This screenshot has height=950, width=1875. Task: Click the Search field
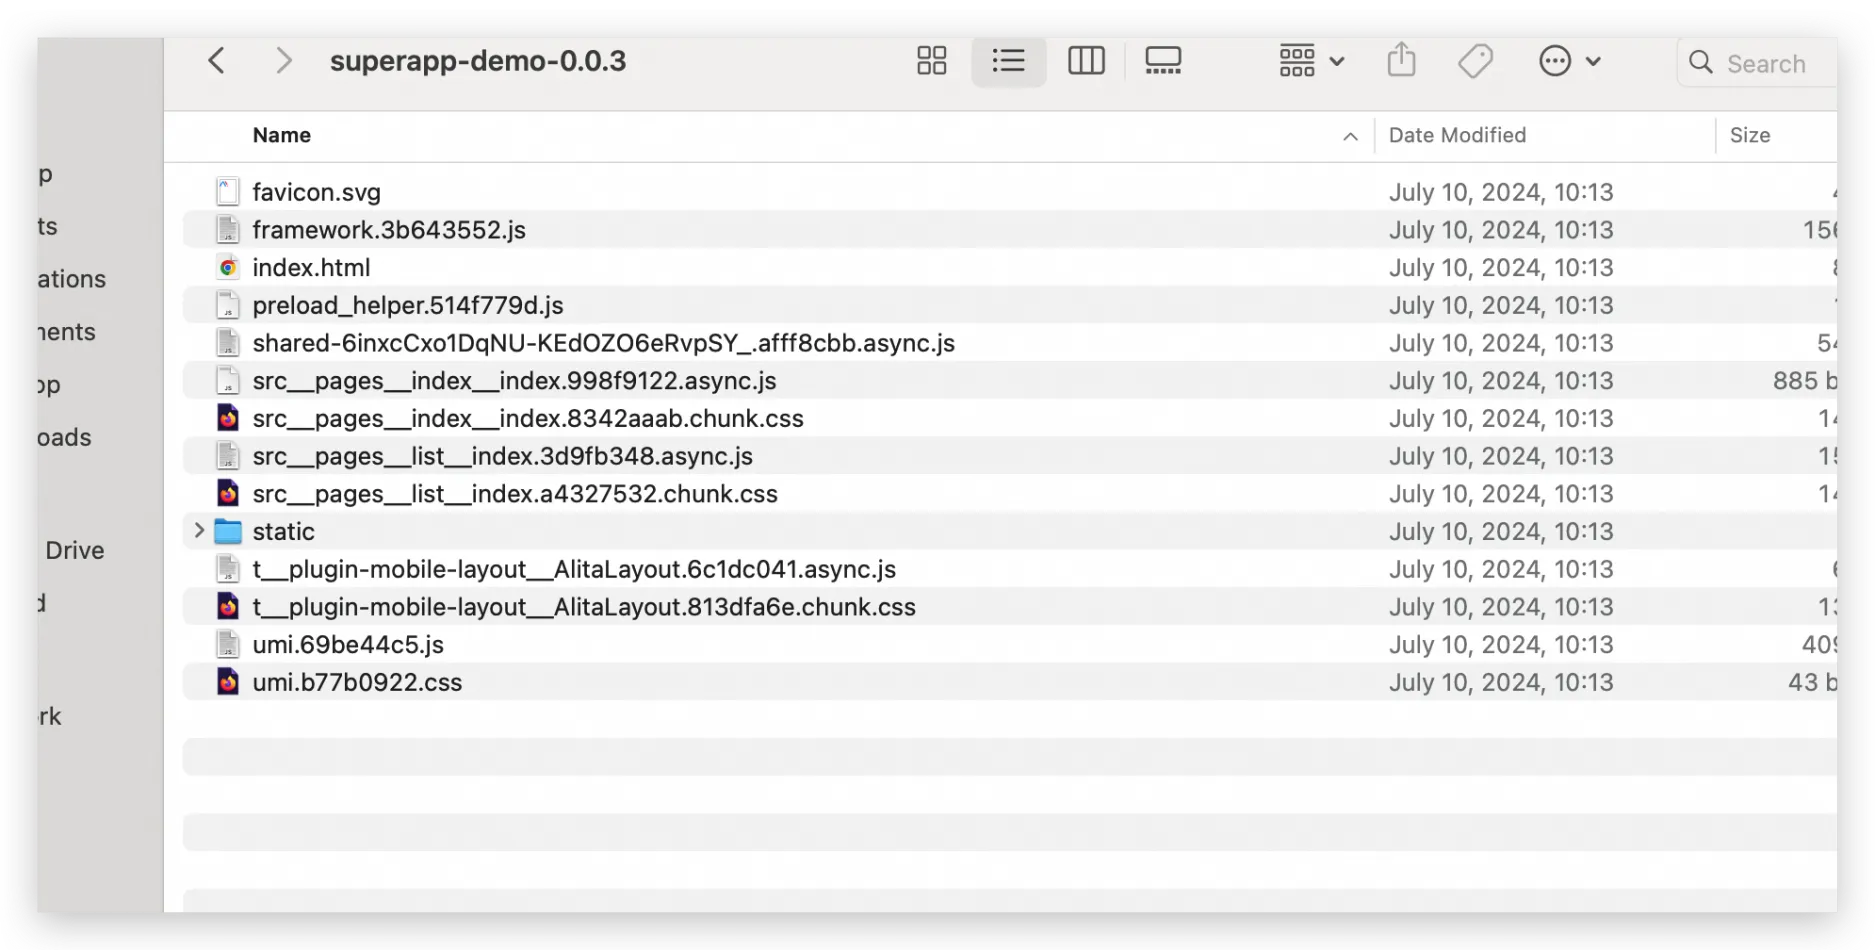[x=1757, y=63]
